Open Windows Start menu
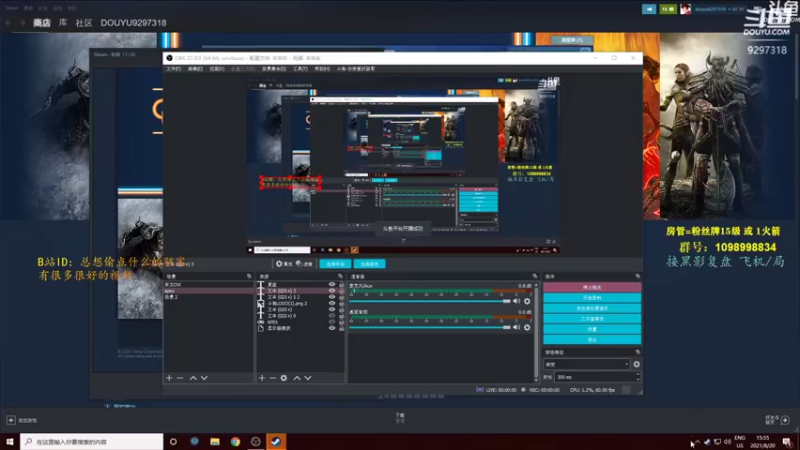Viewport: 800px width, 450px height. pos(10,441)
